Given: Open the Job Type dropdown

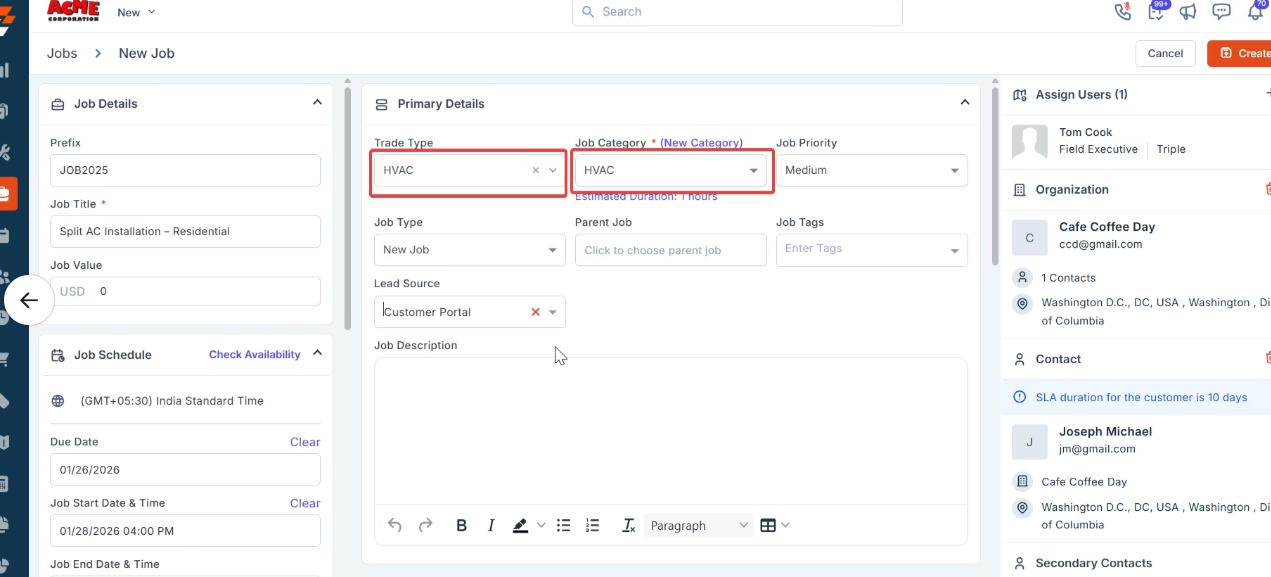Looking at the screenshot, I should tap(469, 250).
